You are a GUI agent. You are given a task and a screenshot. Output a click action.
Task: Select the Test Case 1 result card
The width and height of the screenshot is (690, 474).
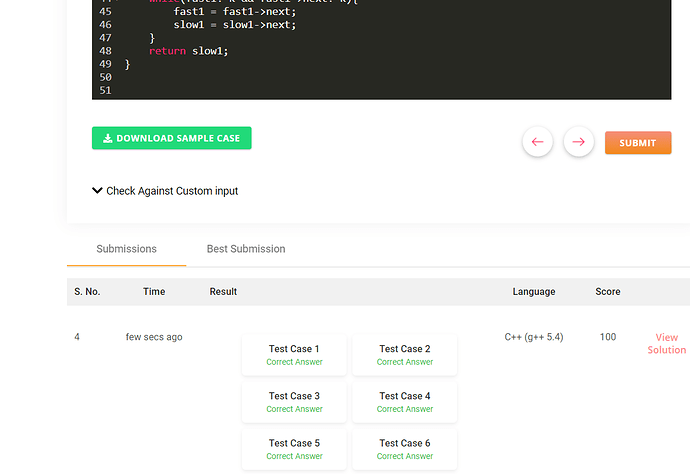[x=294, y=355]
